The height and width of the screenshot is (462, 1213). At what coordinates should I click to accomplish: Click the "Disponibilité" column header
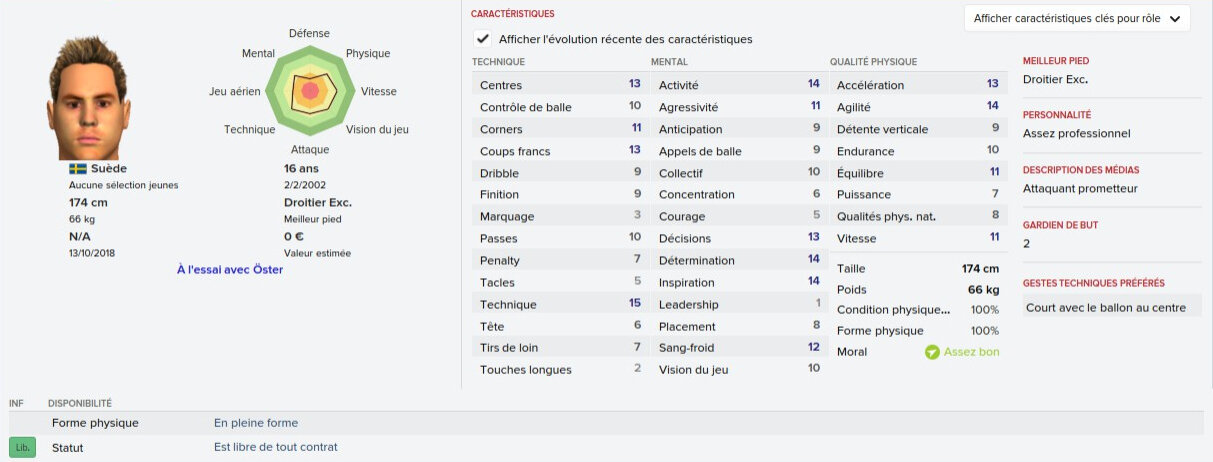(x=79, y=403)
